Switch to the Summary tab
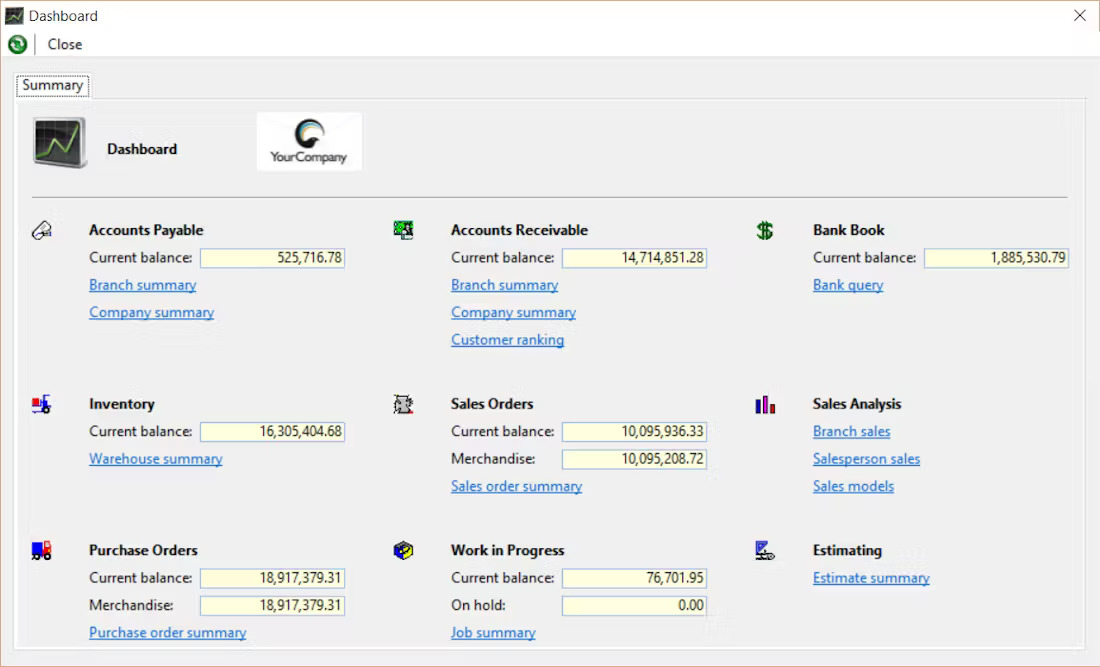 click(x=52, y=85)
